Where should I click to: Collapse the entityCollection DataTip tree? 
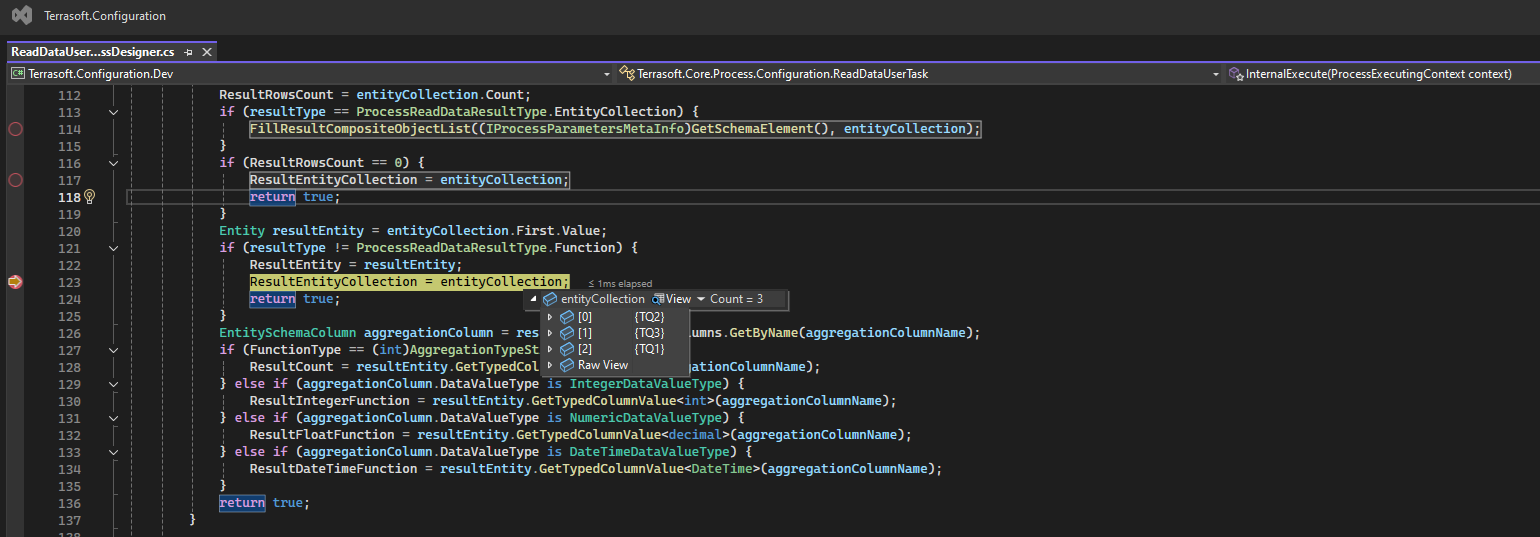click(533, 299)
